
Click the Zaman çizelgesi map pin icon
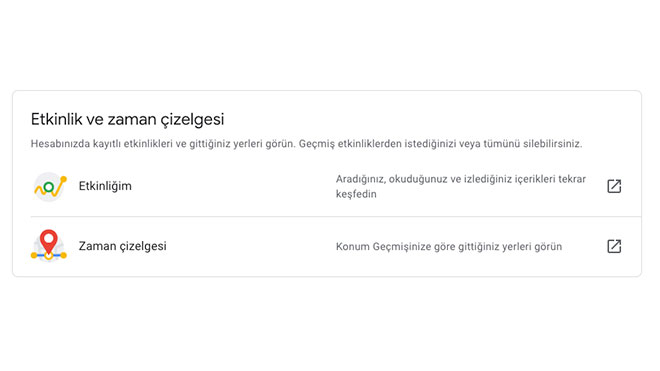tap(49, 246)
